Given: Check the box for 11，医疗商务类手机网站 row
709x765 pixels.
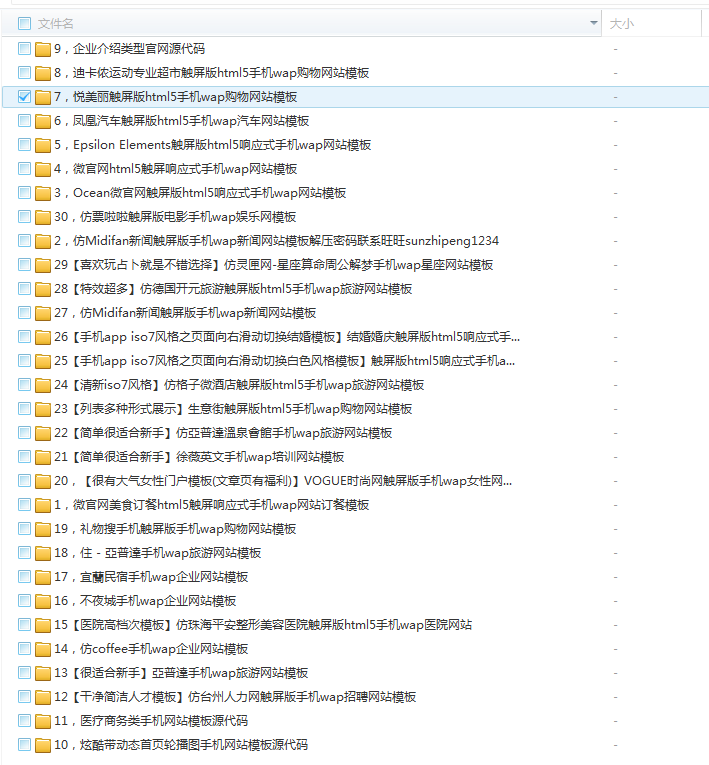Looking at the screenshot, I should (24, 720).
